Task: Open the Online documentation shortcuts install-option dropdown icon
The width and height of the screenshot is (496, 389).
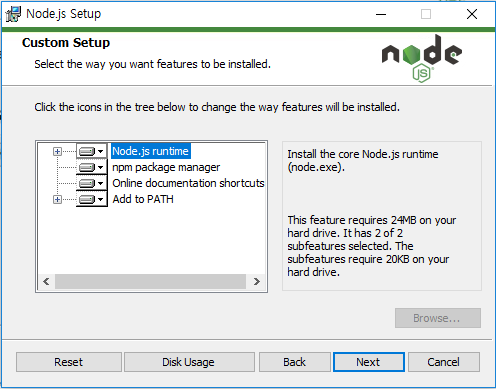Action: pos(92,183)
